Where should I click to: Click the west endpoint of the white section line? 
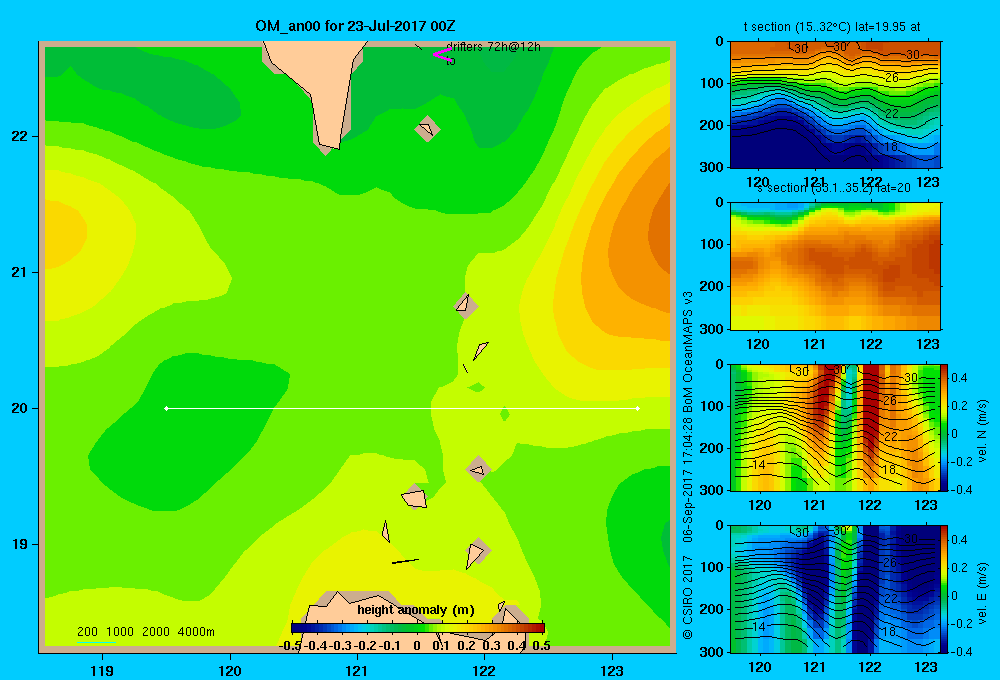click(166, 408)
